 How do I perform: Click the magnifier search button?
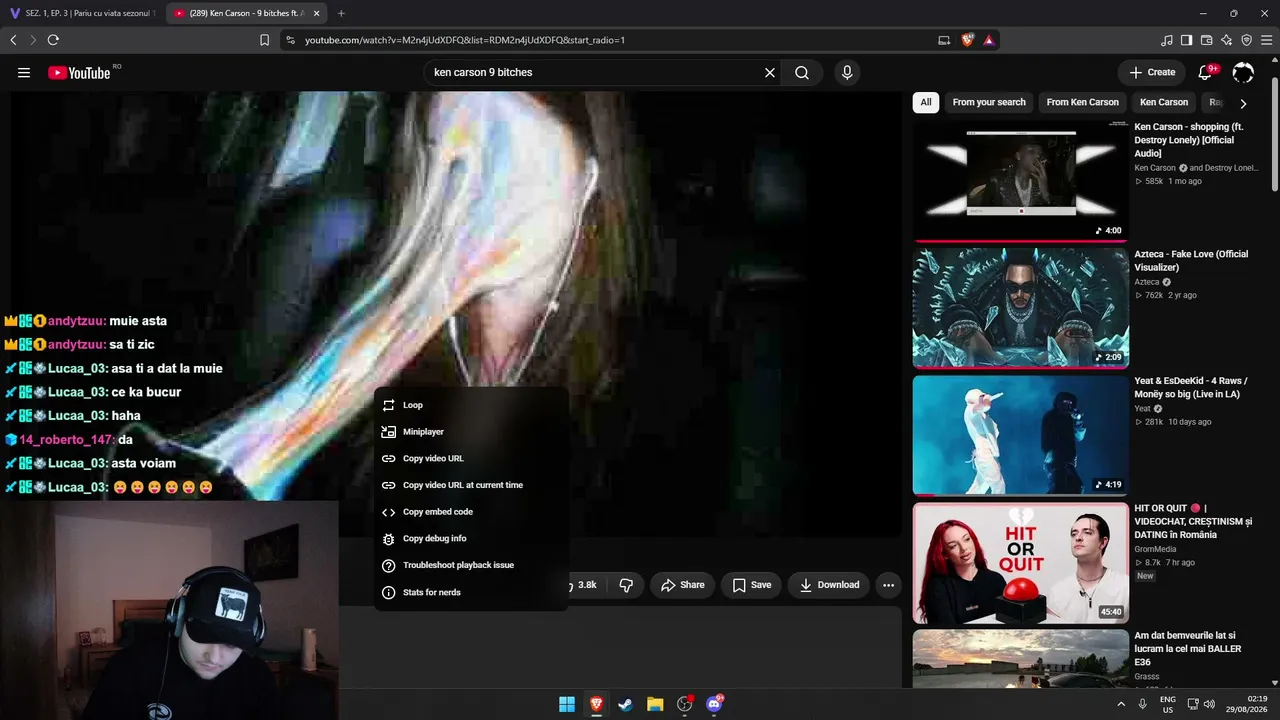tap(802, 73)
